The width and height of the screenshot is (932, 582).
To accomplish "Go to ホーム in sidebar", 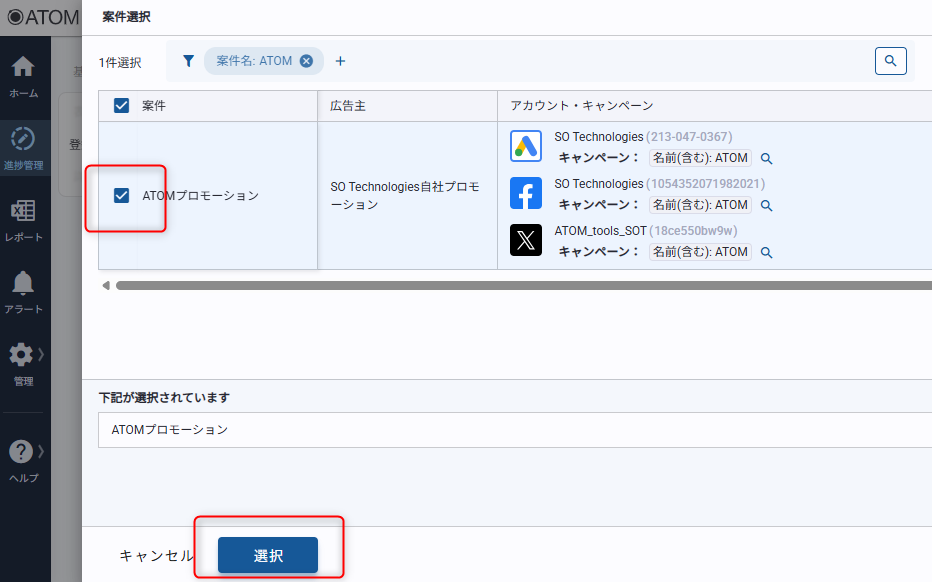I will point(24,76).
